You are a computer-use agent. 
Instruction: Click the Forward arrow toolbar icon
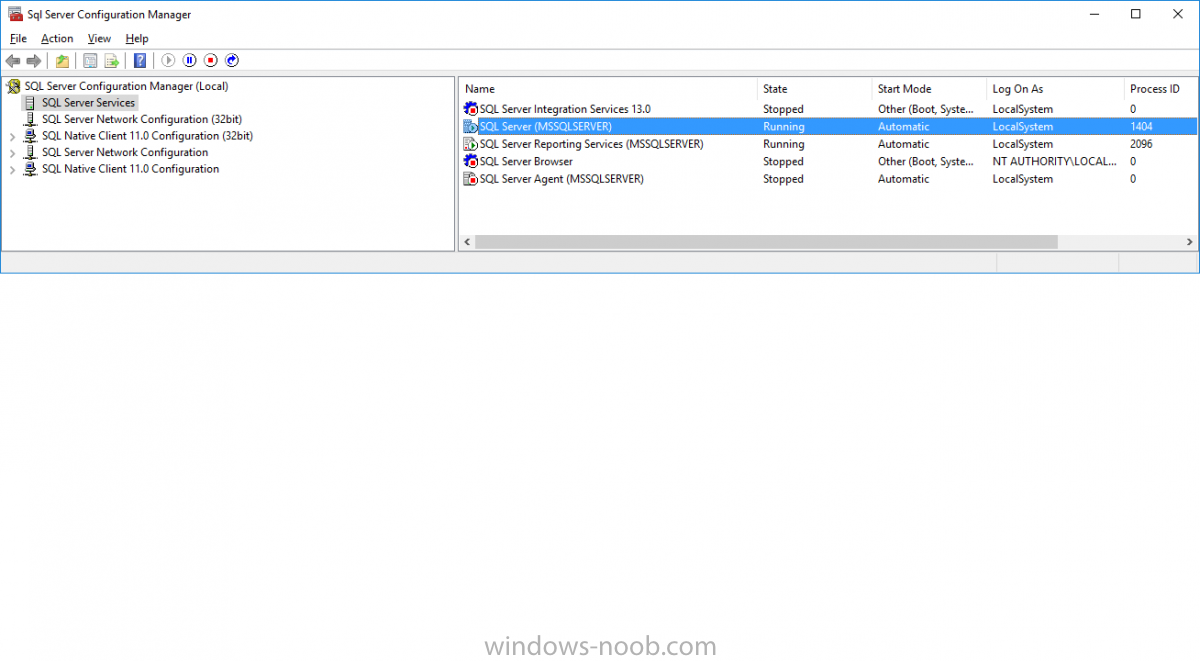click(x=34, y=61)
